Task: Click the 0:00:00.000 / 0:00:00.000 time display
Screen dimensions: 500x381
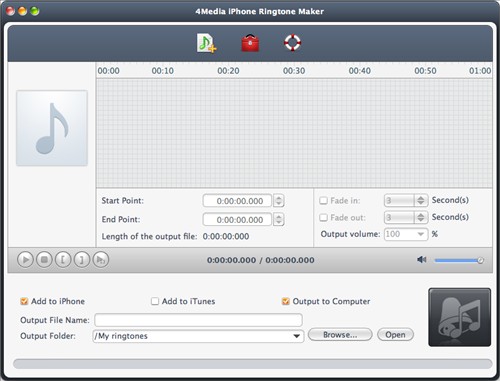Action: click(261, 260)
